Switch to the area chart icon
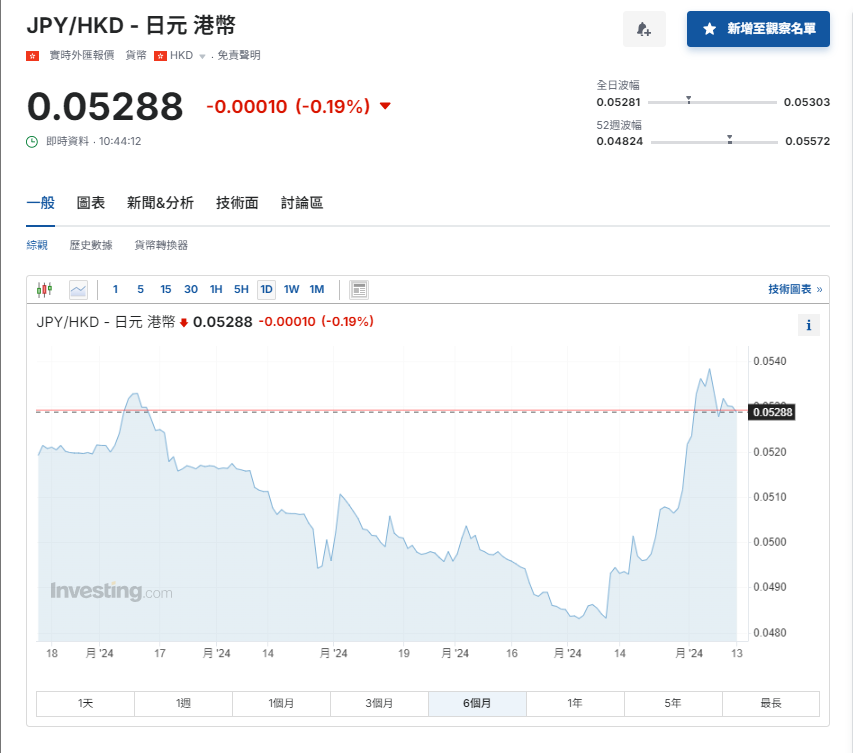Viewport: 853px width, 753px height. (78, 289)
